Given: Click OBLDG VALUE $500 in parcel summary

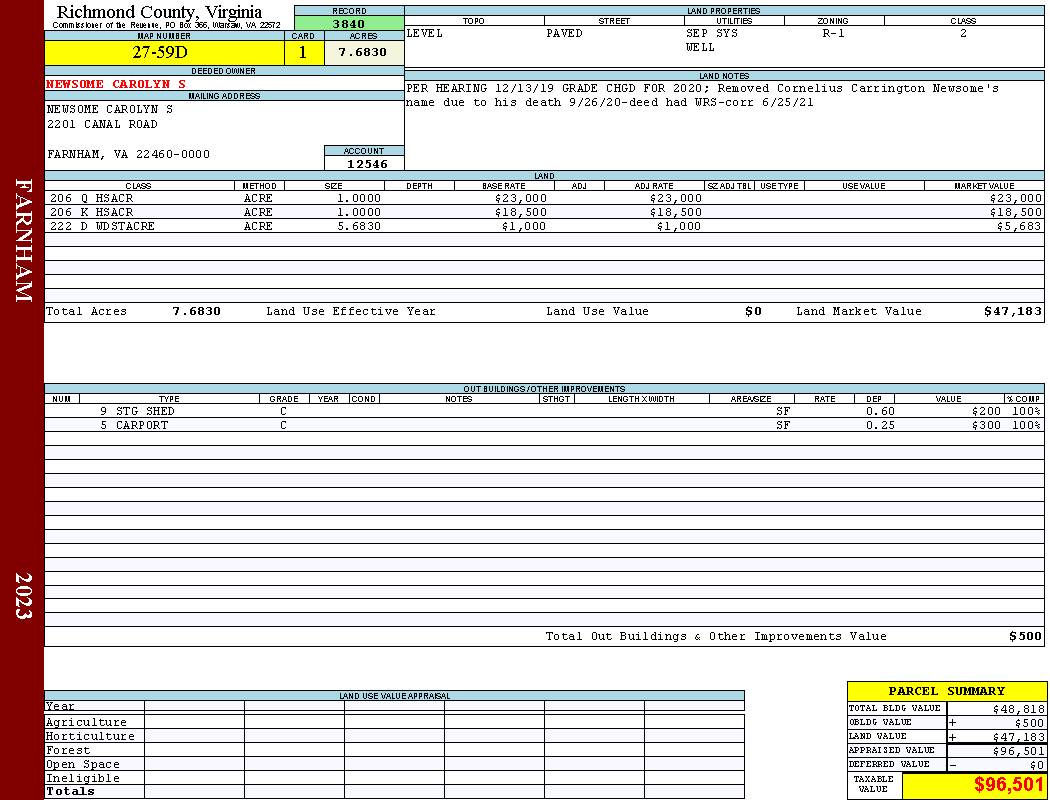Looking at the screenshot, I should point(1029,723).
